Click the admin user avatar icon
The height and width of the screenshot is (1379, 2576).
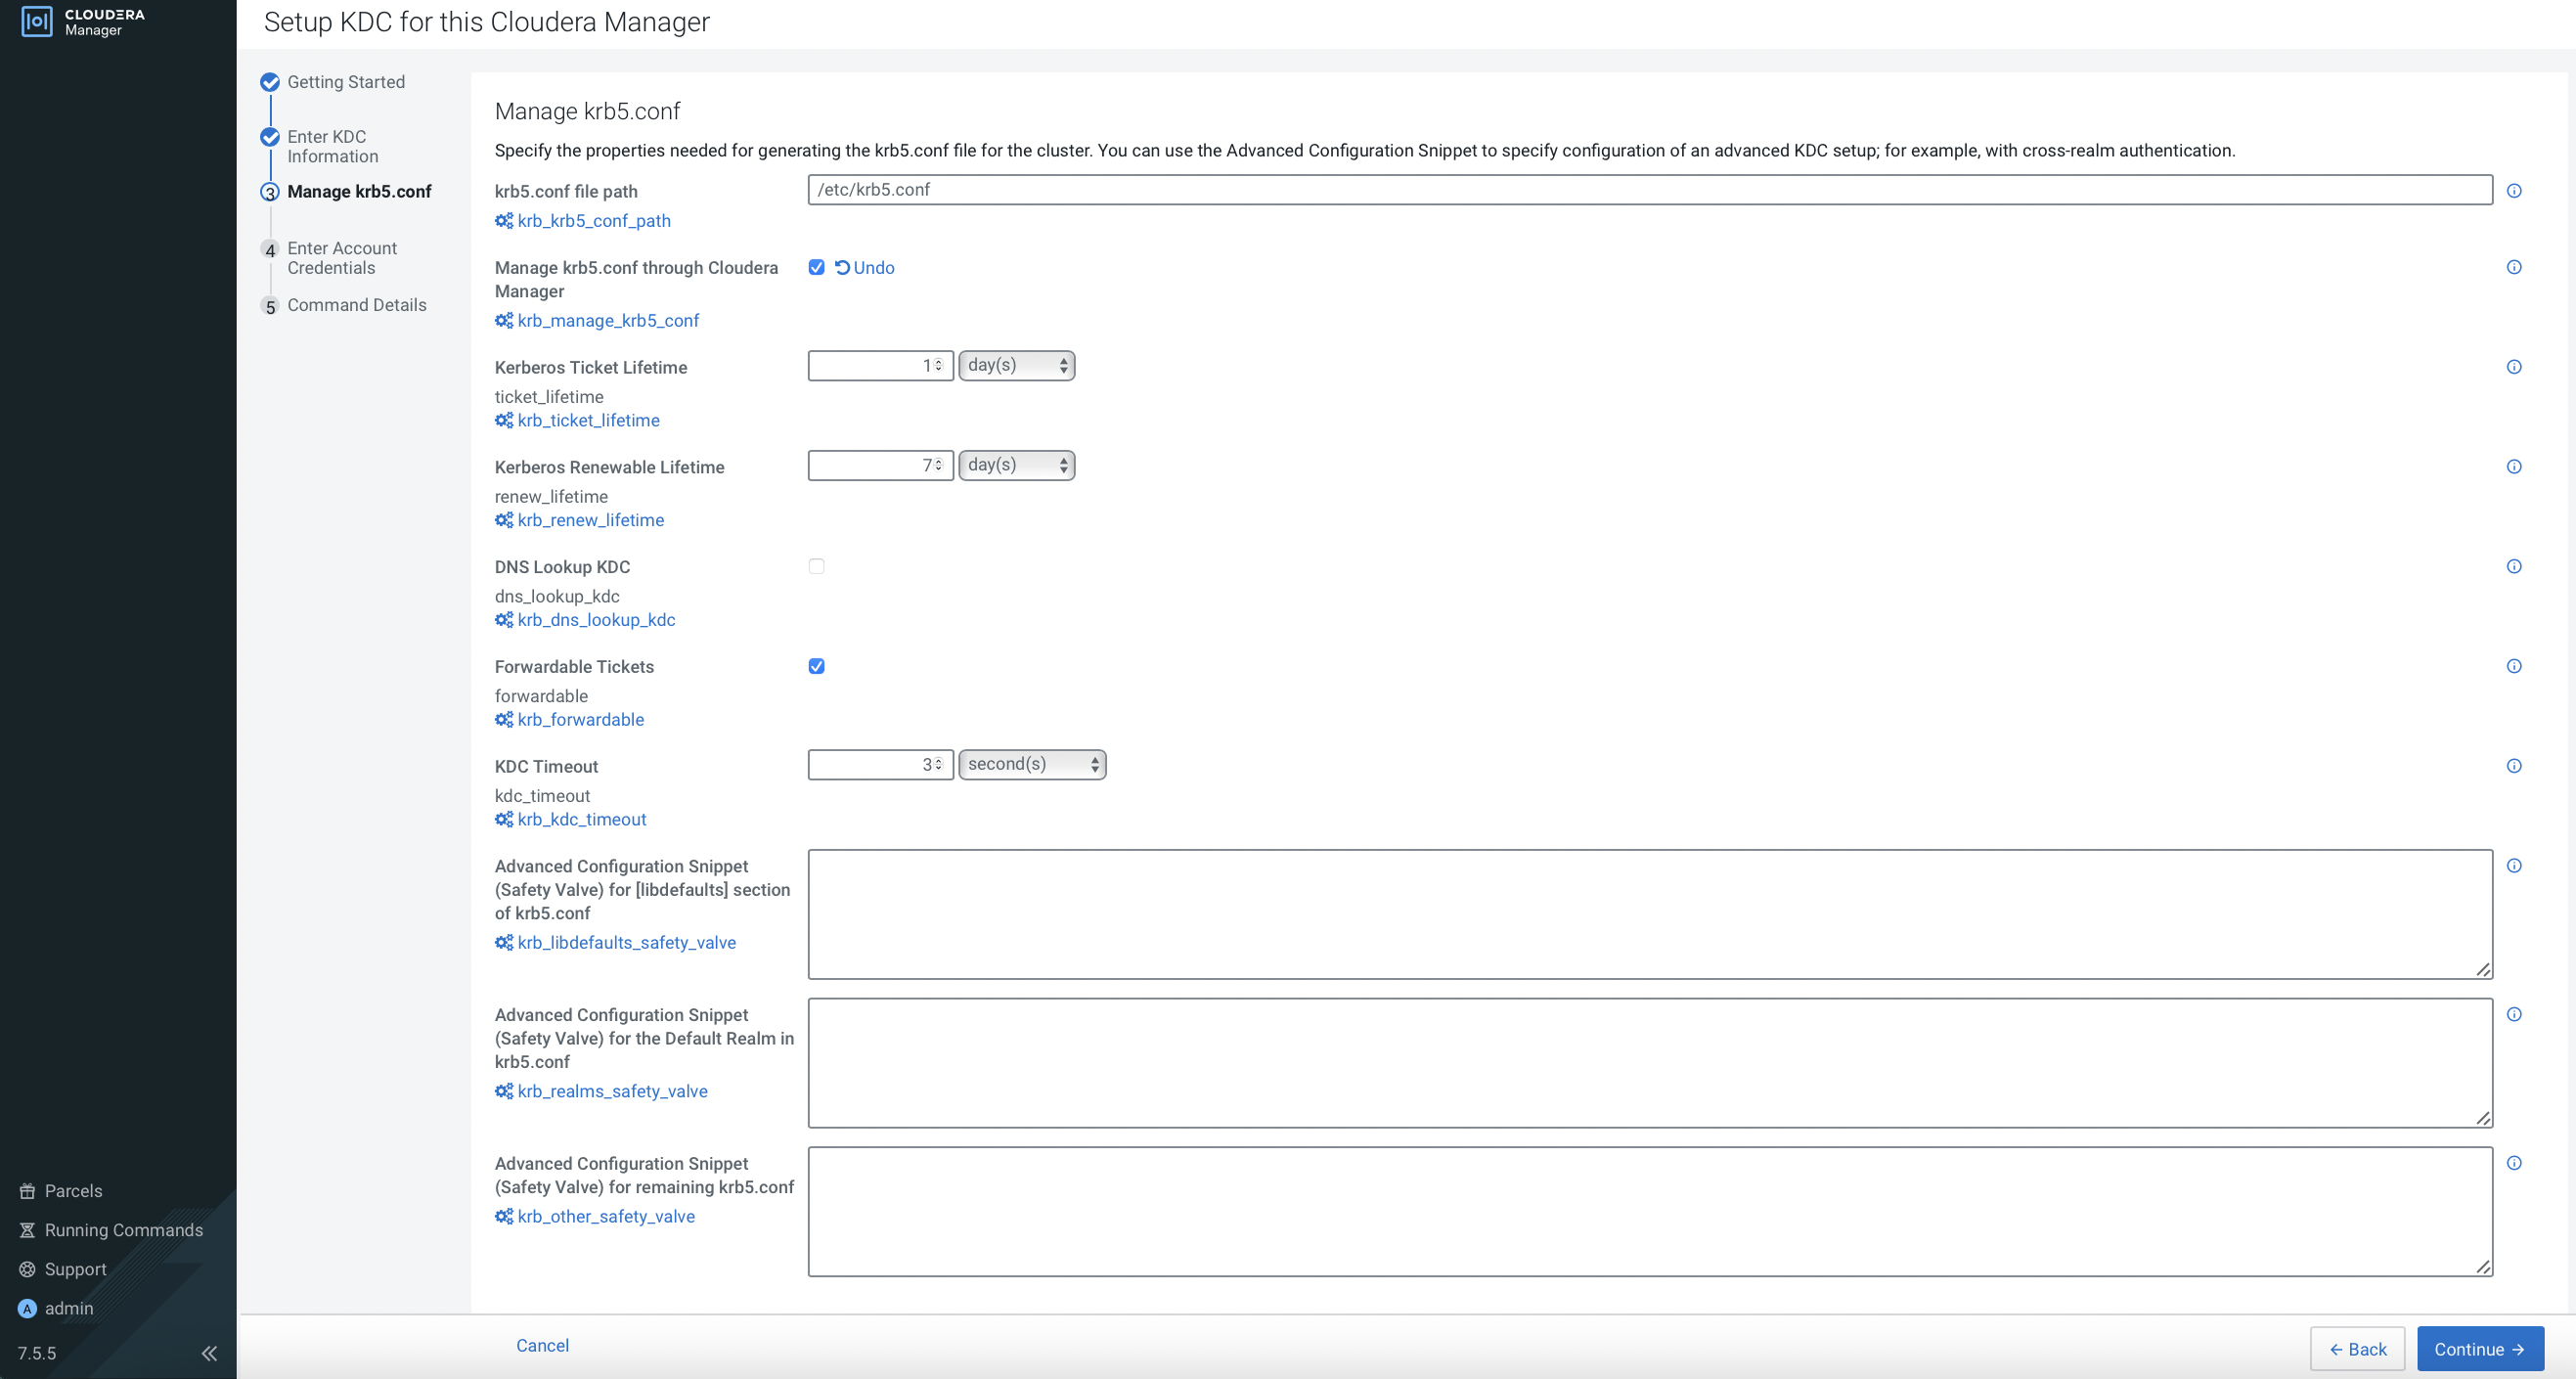point(28,1308)
